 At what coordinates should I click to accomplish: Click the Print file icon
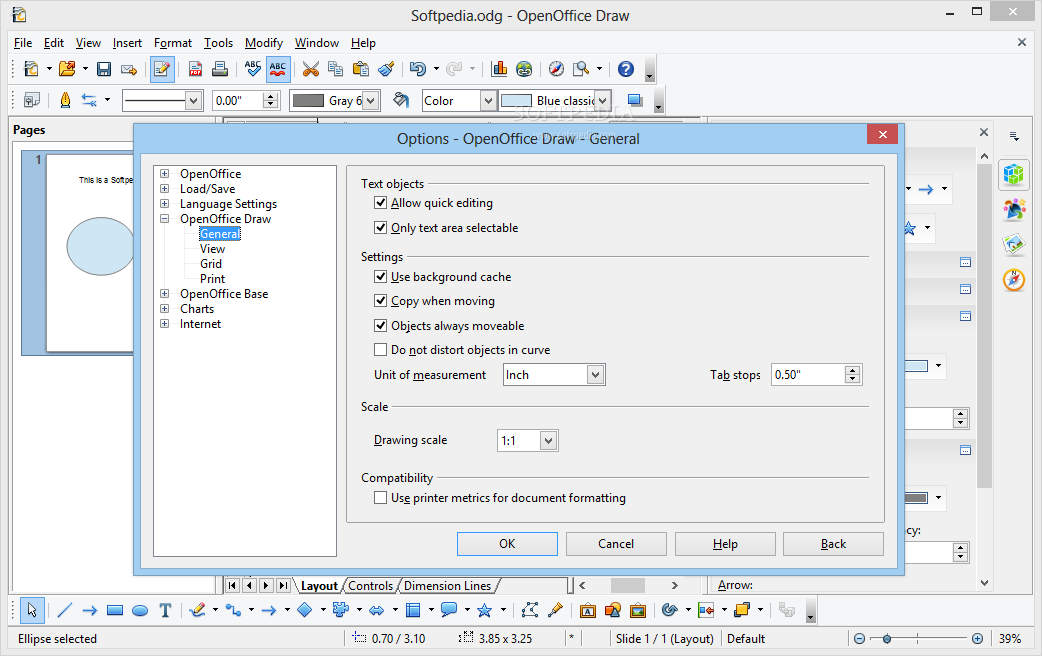pos(220,69)
